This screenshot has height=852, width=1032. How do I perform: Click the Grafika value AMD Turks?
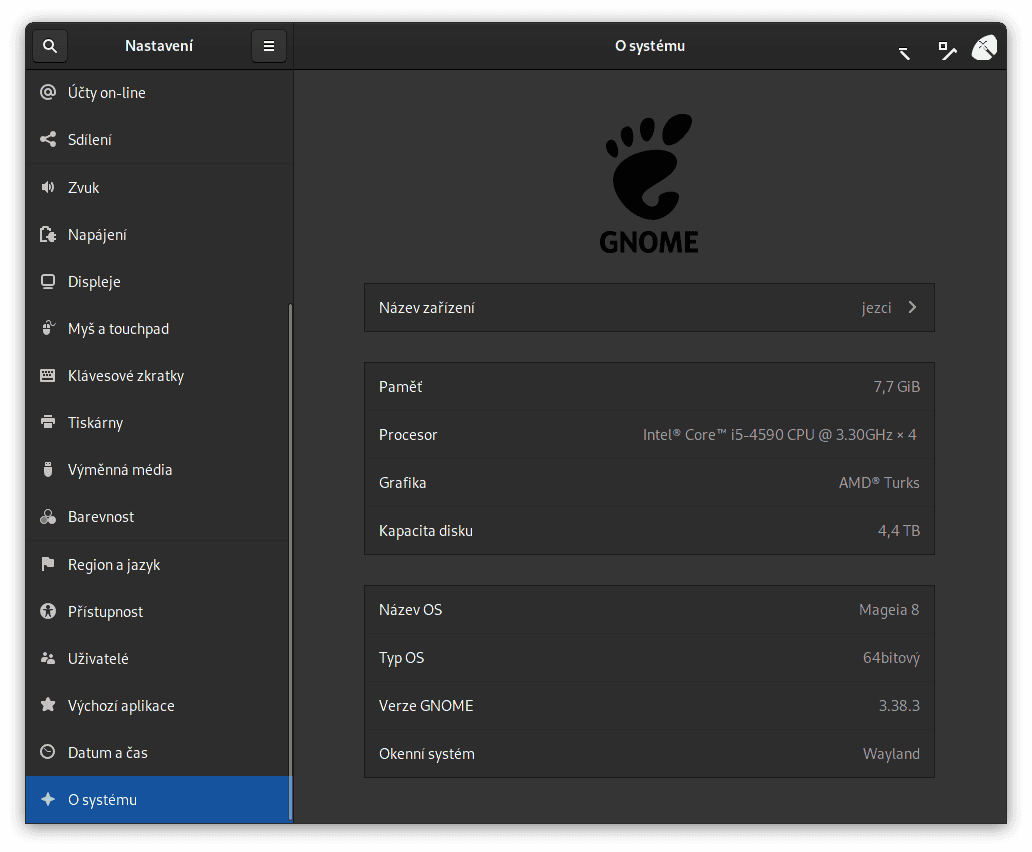pyautogui.click(x=879, y=483)
